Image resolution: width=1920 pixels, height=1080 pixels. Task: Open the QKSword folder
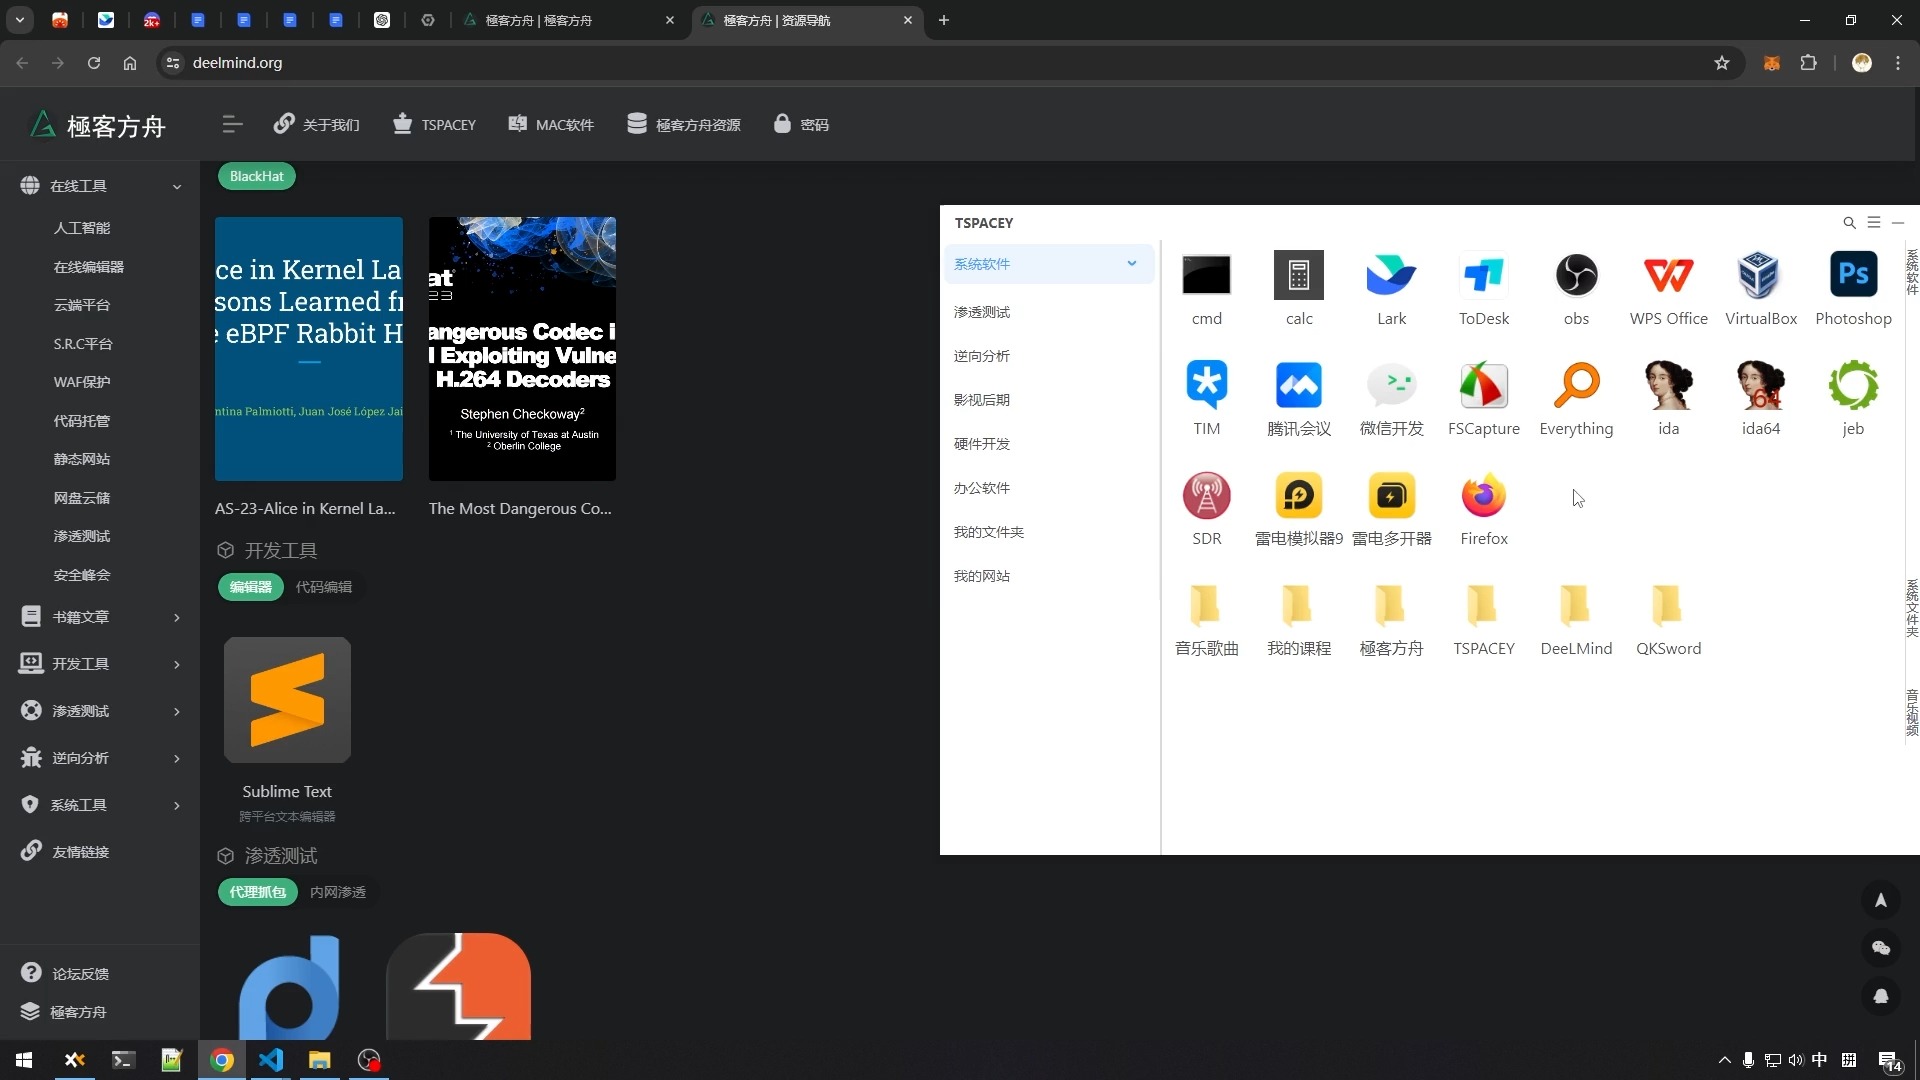(1668, 606)
